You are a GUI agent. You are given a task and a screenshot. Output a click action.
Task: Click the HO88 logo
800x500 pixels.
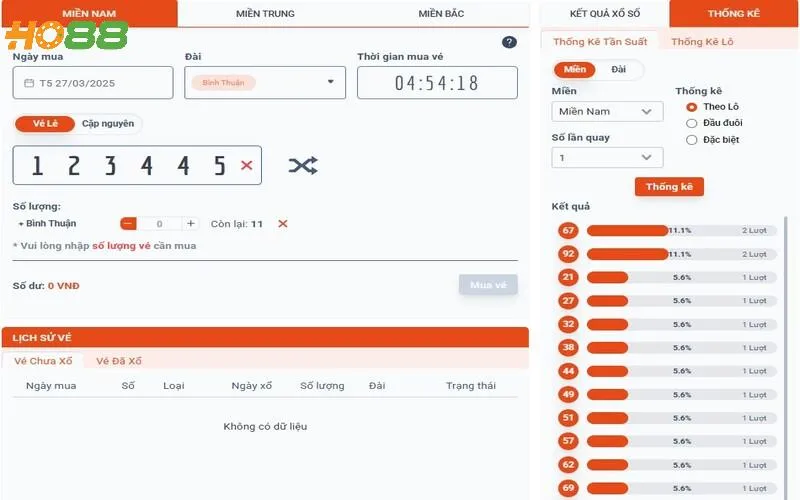[66, 37]
